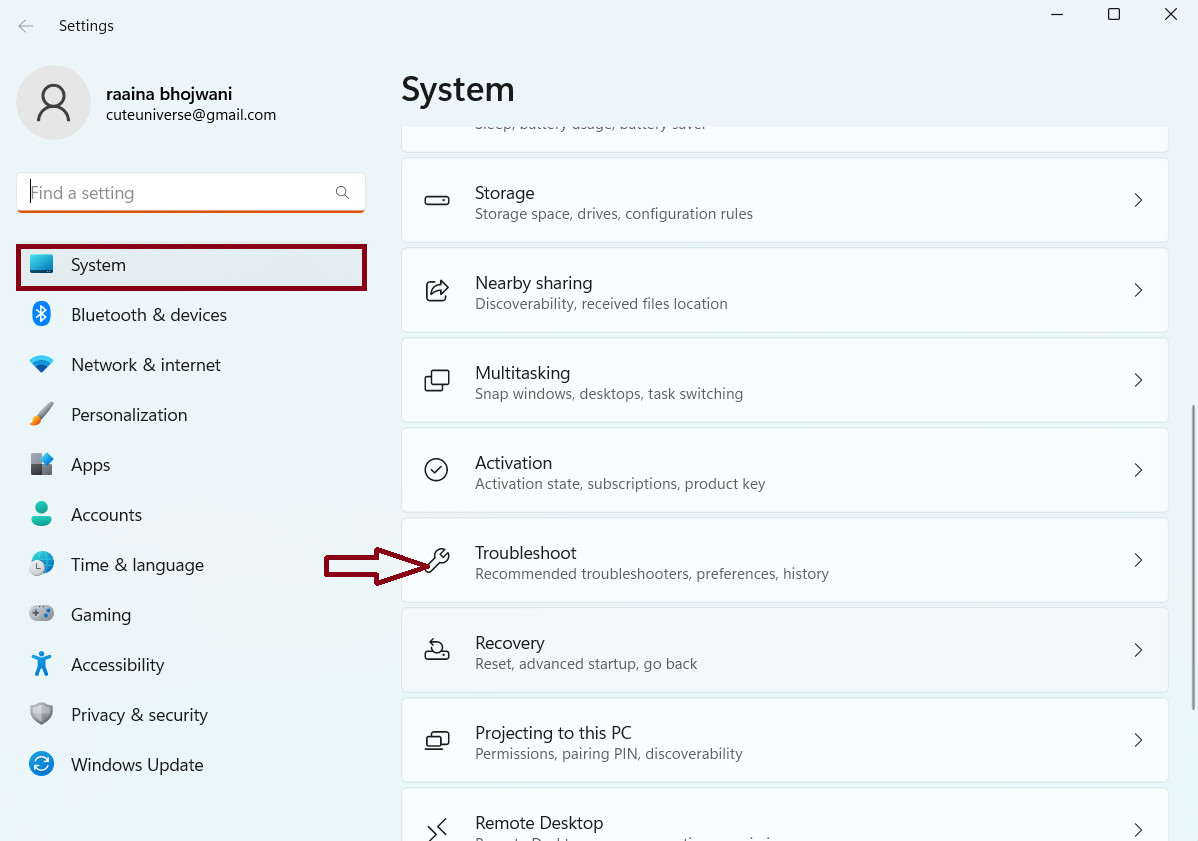The width and height of the screenshot is (1198, 841).
Task: Select Privacy & security category
Action: [139, 715]
